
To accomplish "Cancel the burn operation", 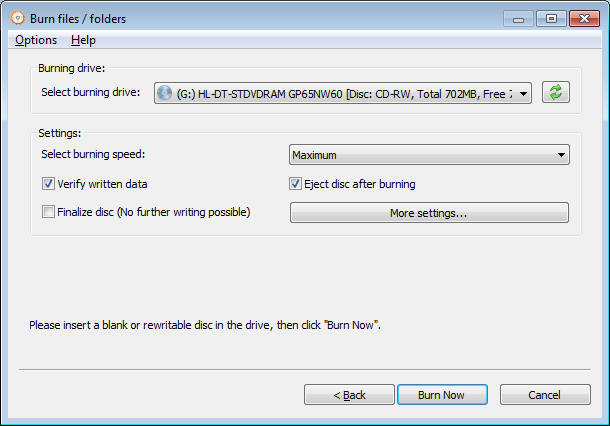I will coord(545,394).
